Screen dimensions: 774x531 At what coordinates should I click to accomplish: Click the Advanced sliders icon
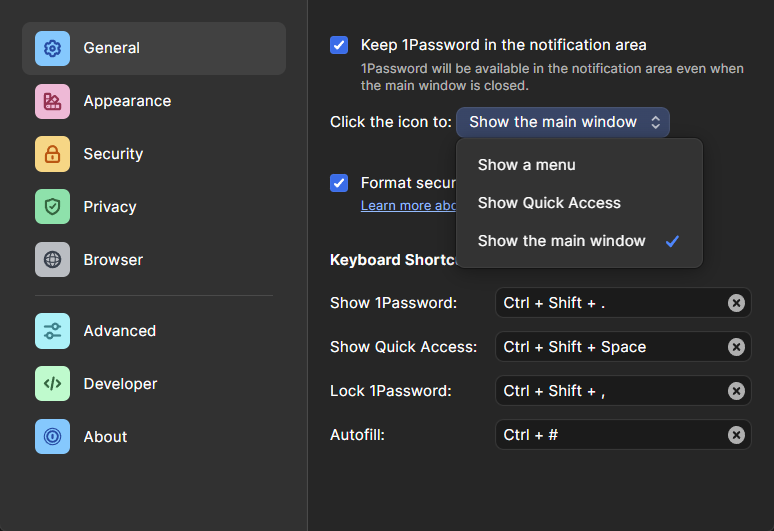pos(52,331)
